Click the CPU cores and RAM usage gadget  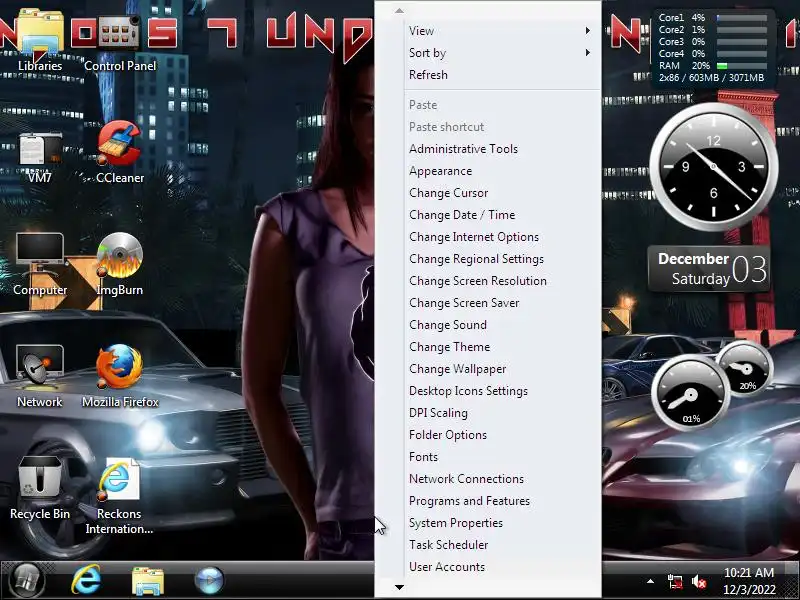coord(713,47)
